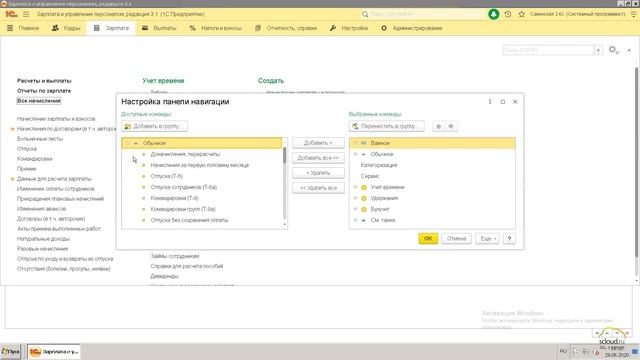Open Больничные листы link

pos(40,139)
